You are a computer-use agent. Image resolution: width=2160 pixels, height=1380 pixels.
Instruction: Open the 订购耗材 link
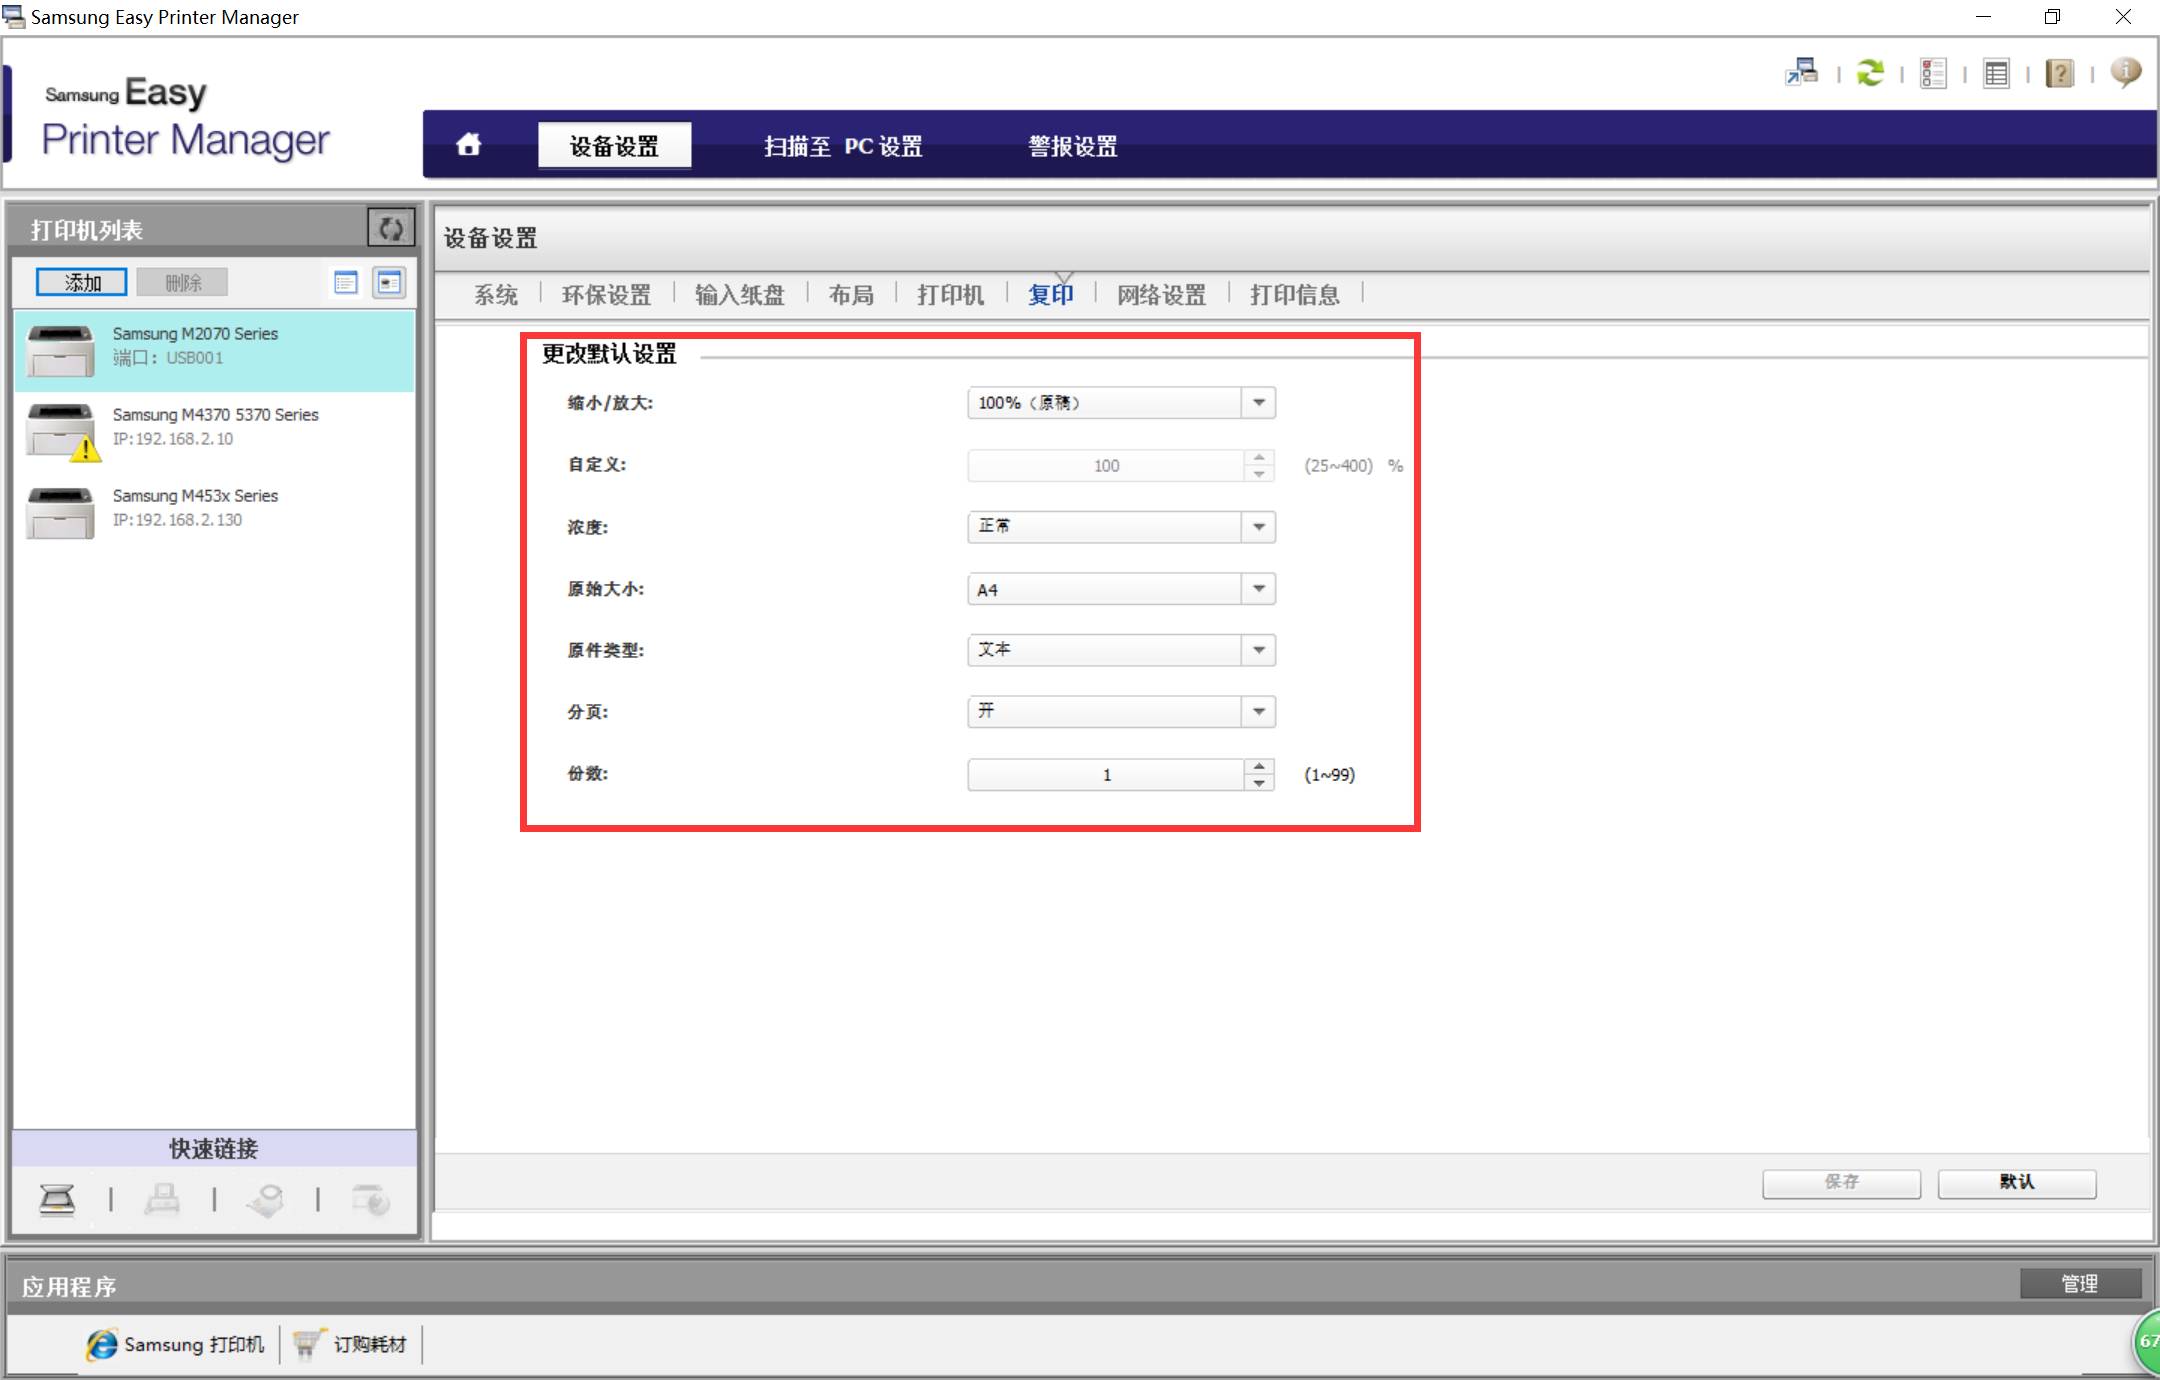tap(370, 1345)
